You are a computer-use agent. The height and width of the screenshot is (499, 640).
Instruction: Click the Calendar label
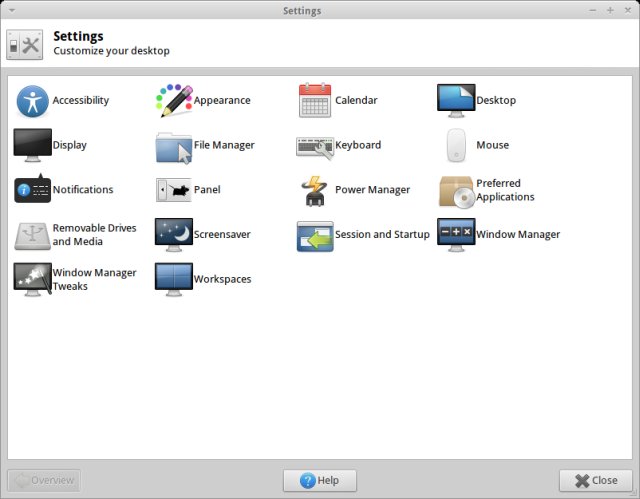coord(356,100)
